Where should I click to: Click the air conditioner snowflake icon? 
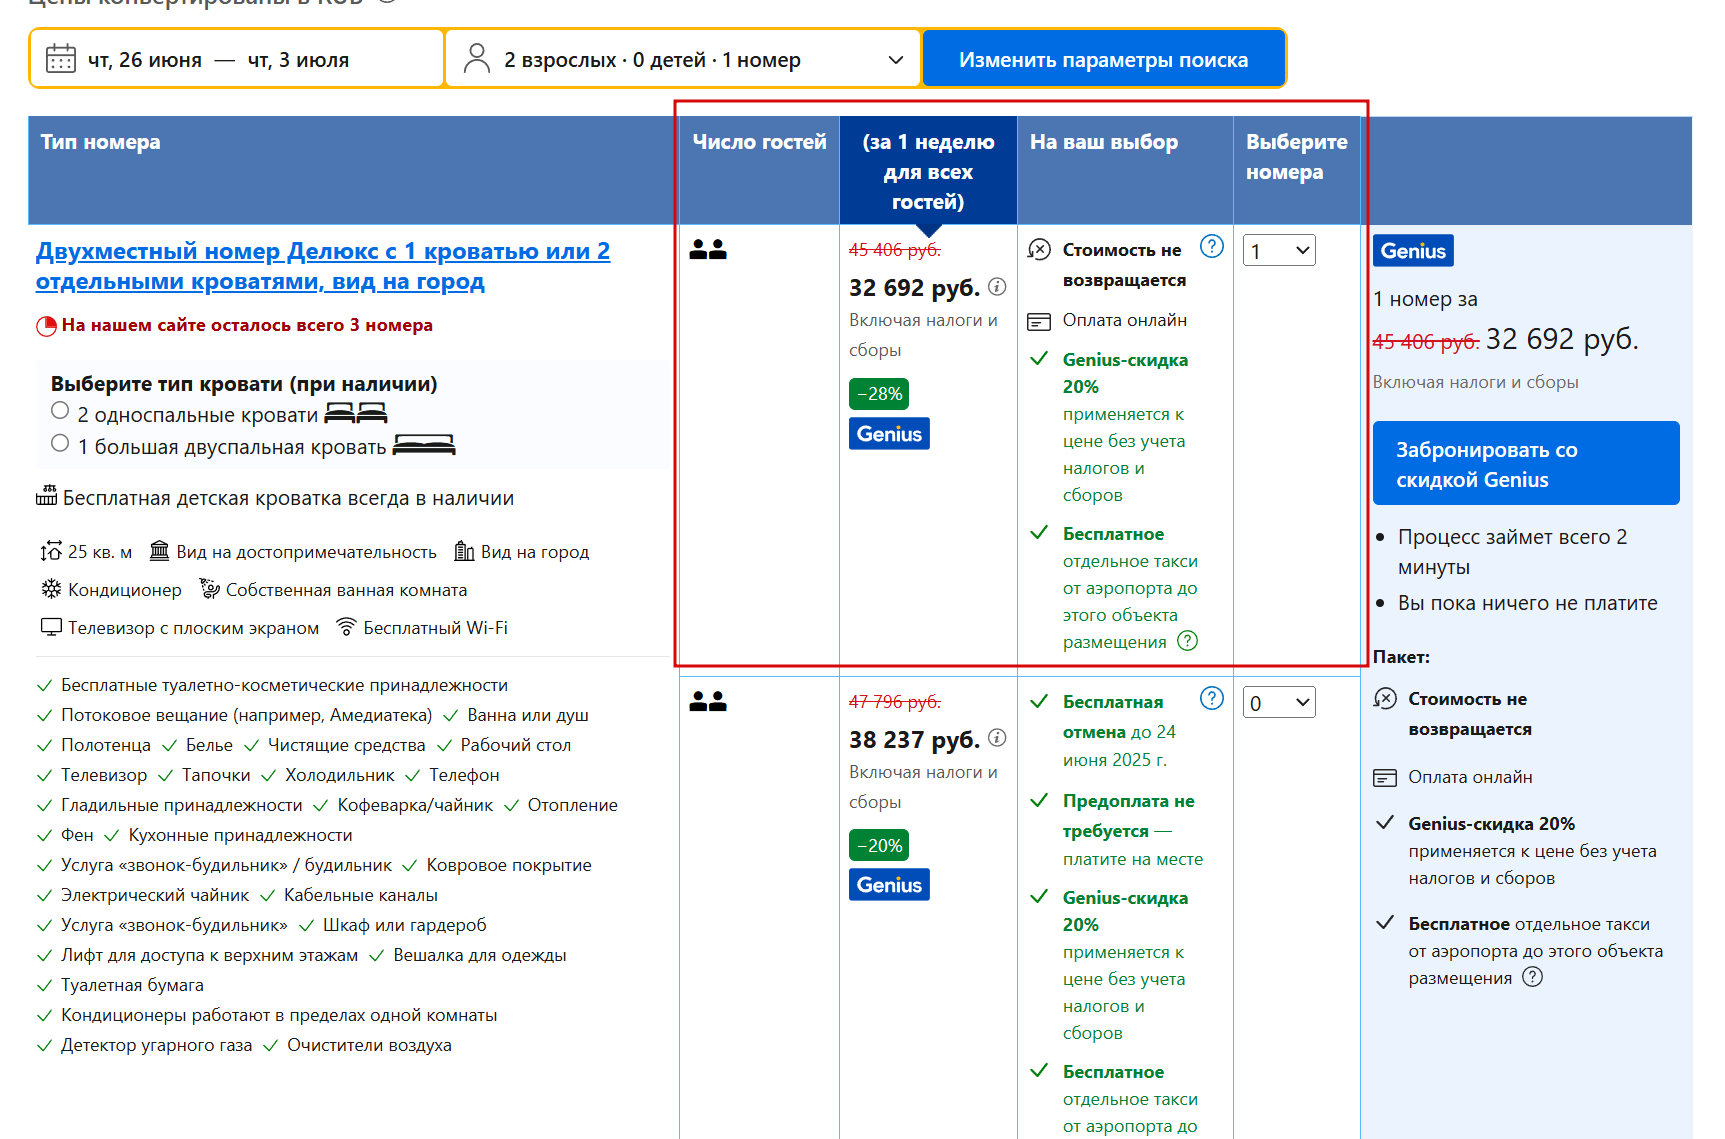coord(51,589)
